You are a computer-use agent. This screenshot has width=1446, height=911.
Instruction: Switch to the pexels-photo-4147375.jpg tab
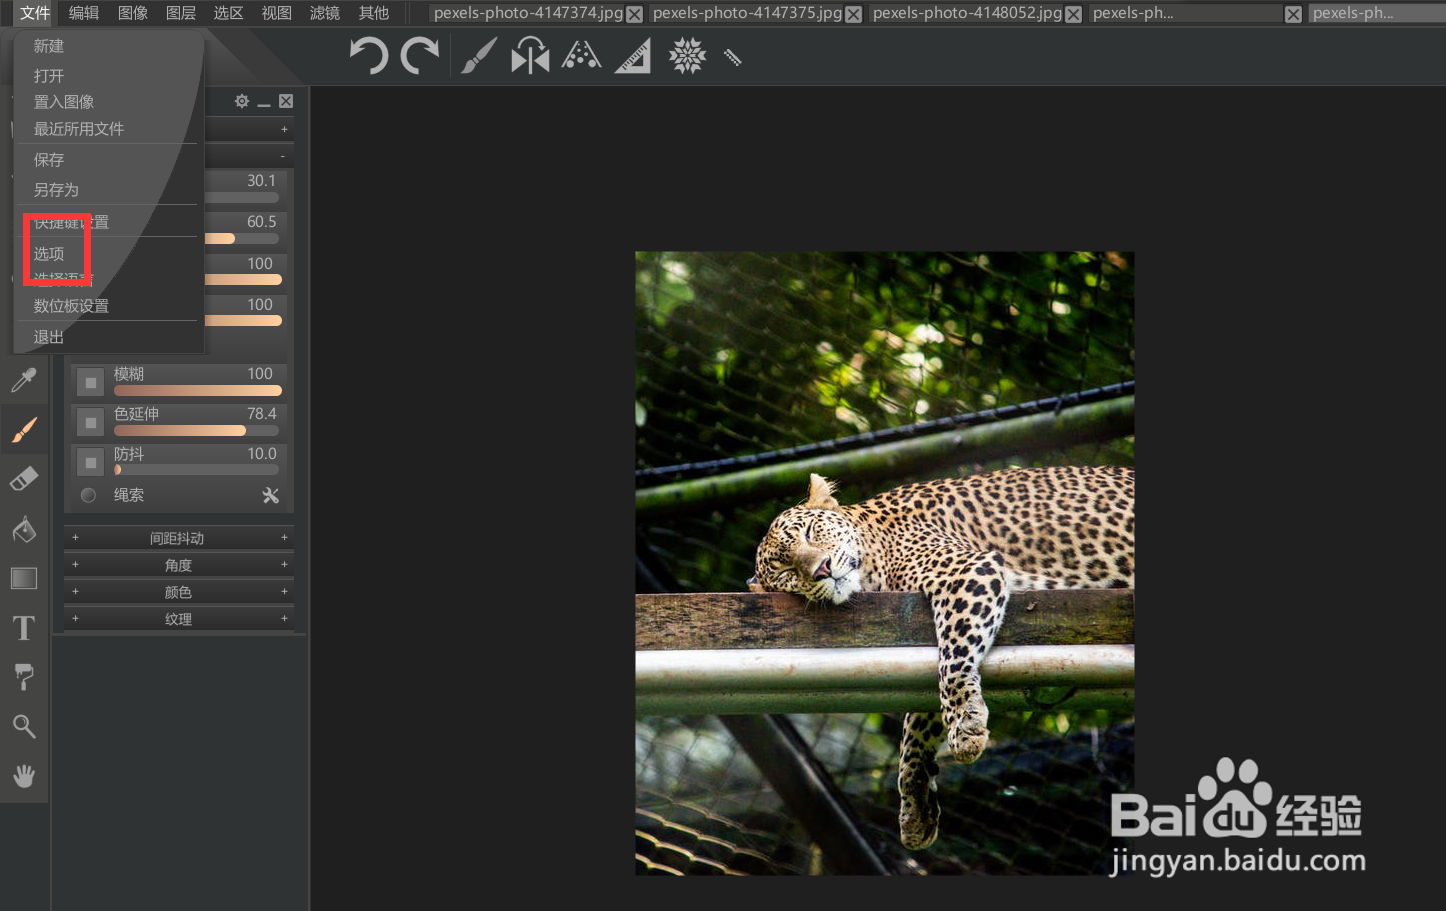tap(747, 13)
